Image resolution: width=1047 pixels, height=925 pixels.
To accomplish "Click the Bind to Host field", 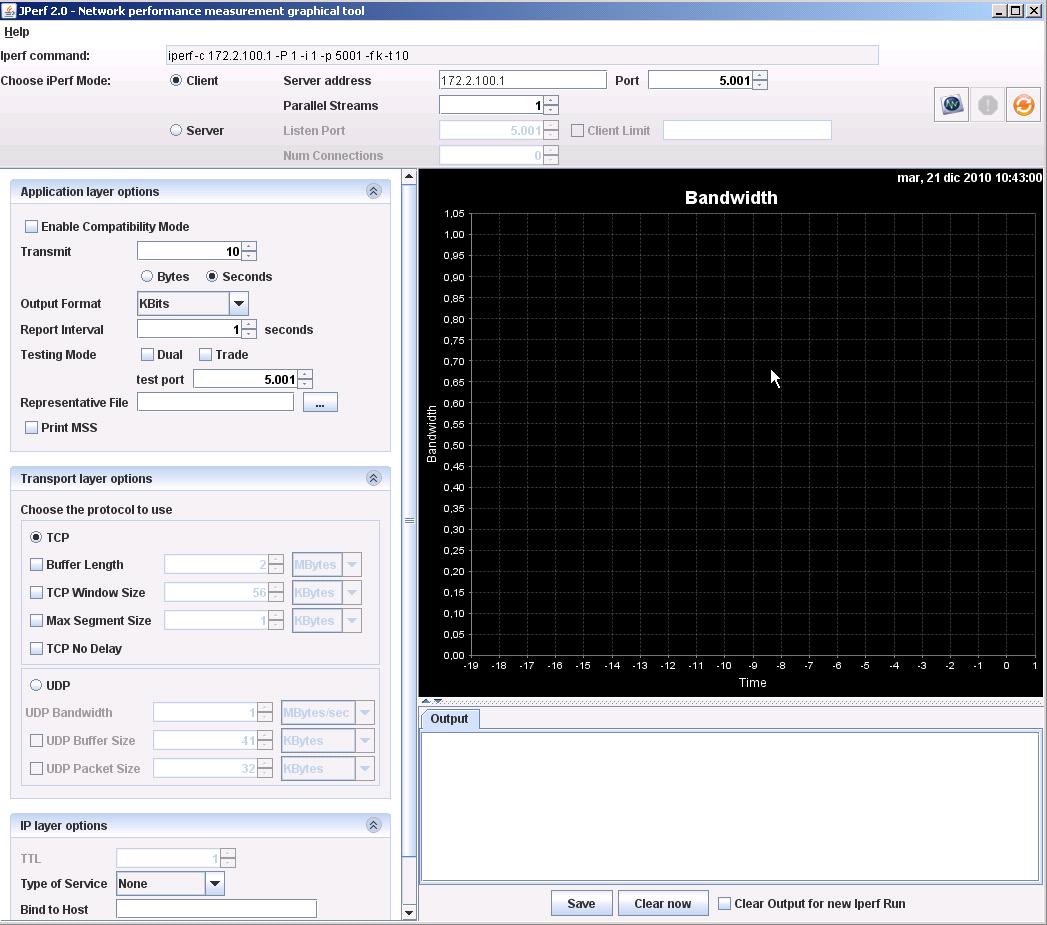I will (216, 909).
